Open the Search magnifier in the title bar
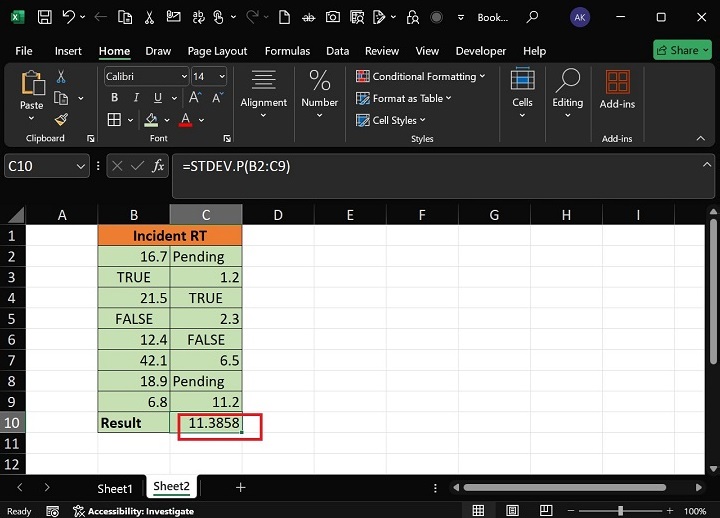 532,17
